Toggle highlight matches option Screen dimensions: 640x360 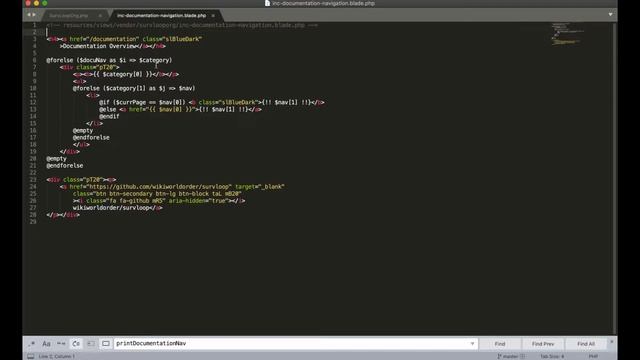(x=106, y=344)
